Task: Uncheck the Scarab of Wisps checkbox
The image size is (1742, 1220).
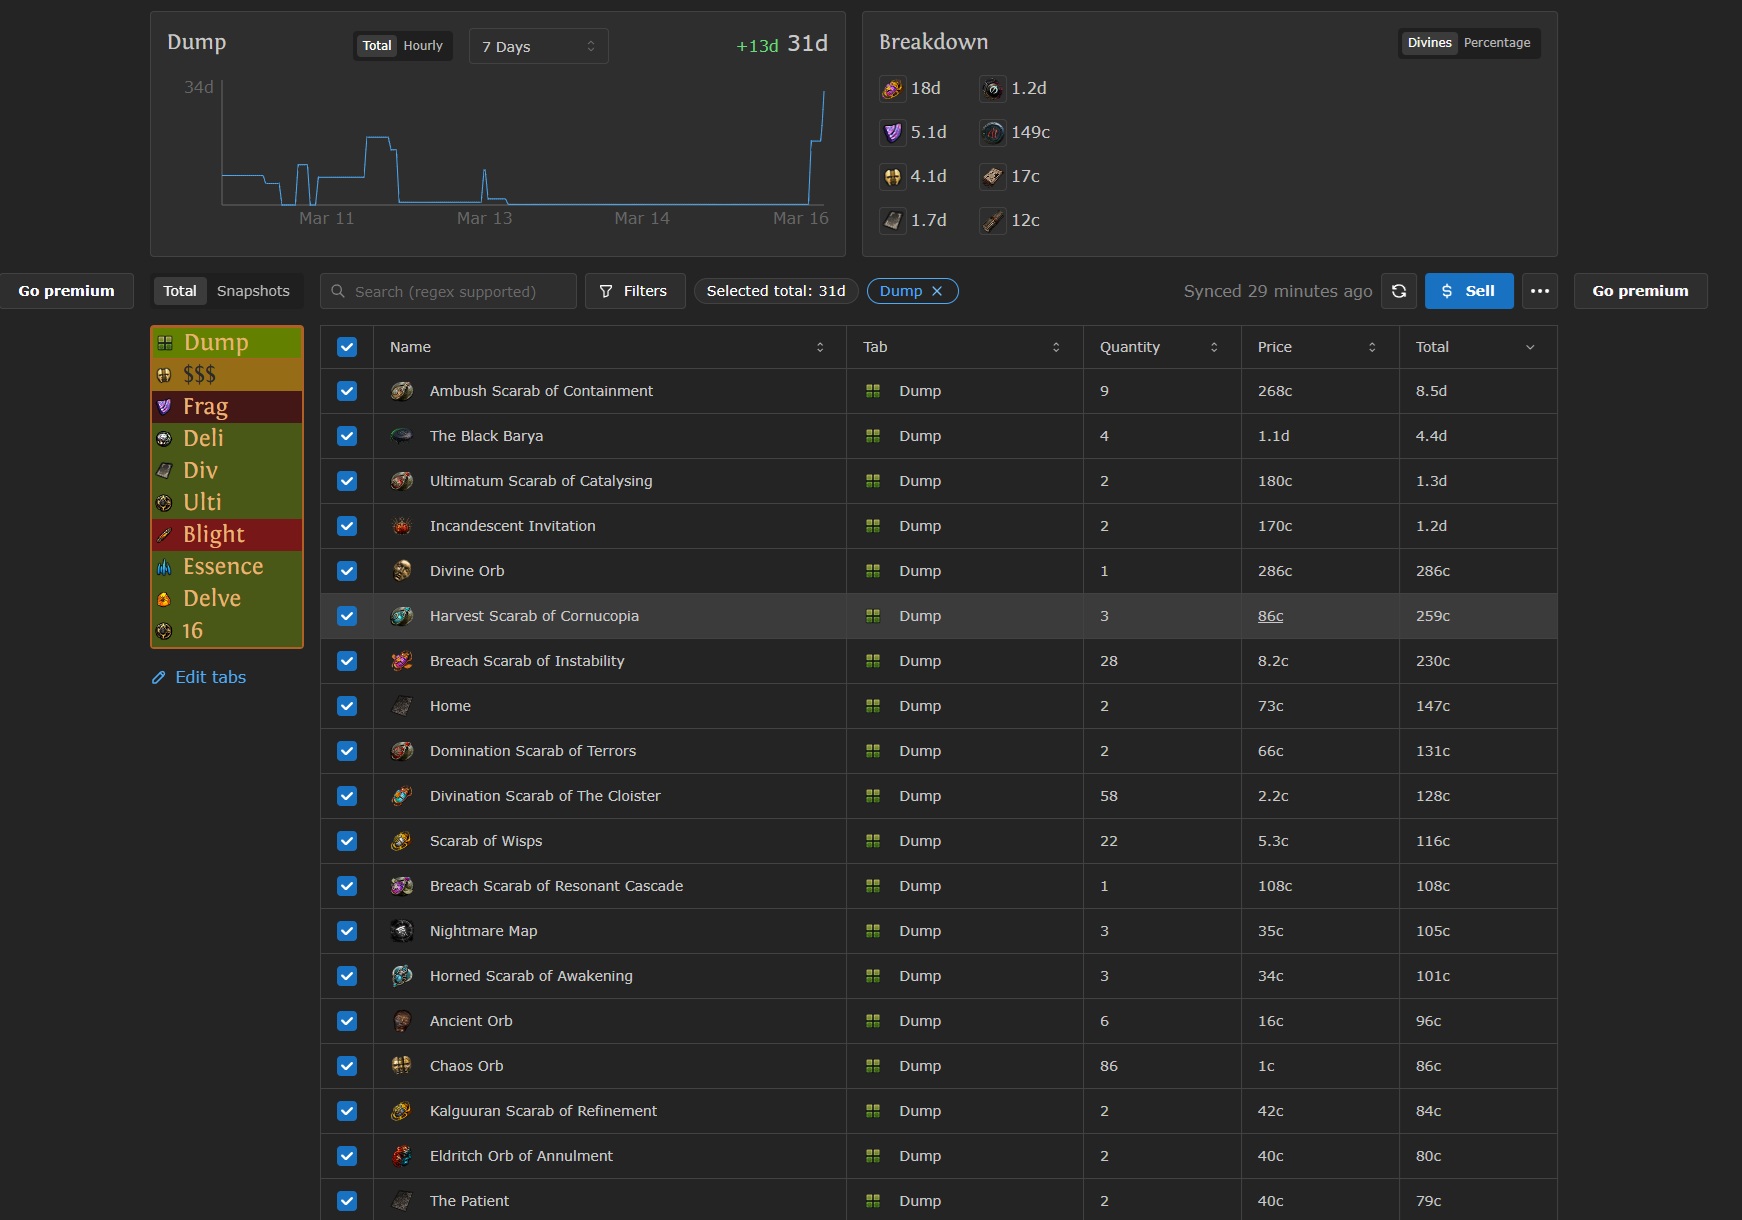Action: pos(347,841)
